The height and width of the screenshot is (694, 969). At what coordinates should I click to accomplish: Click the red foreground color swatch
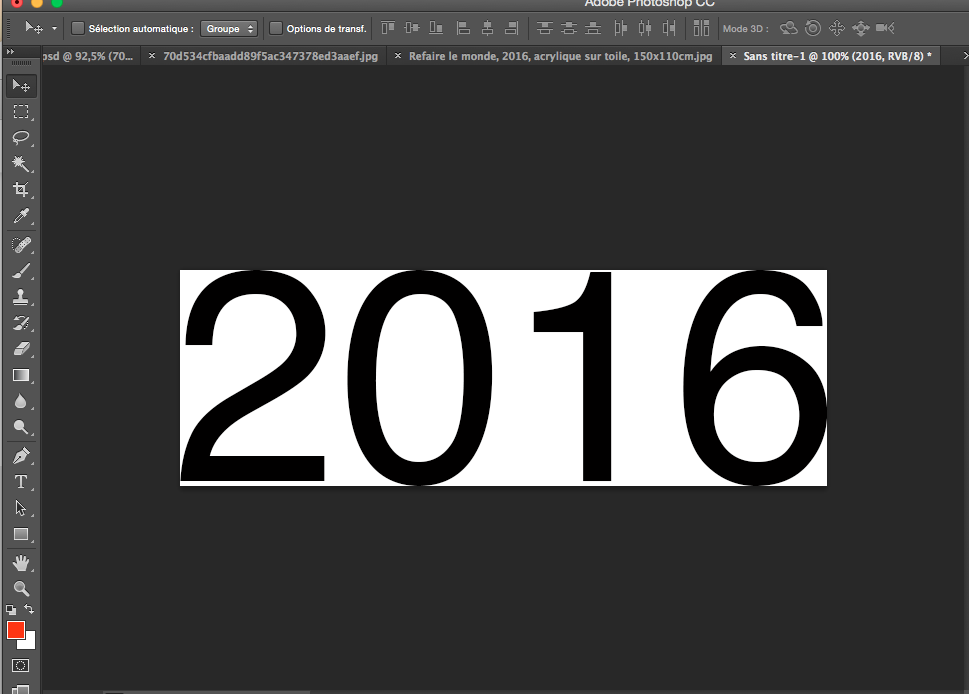point(15,630)
